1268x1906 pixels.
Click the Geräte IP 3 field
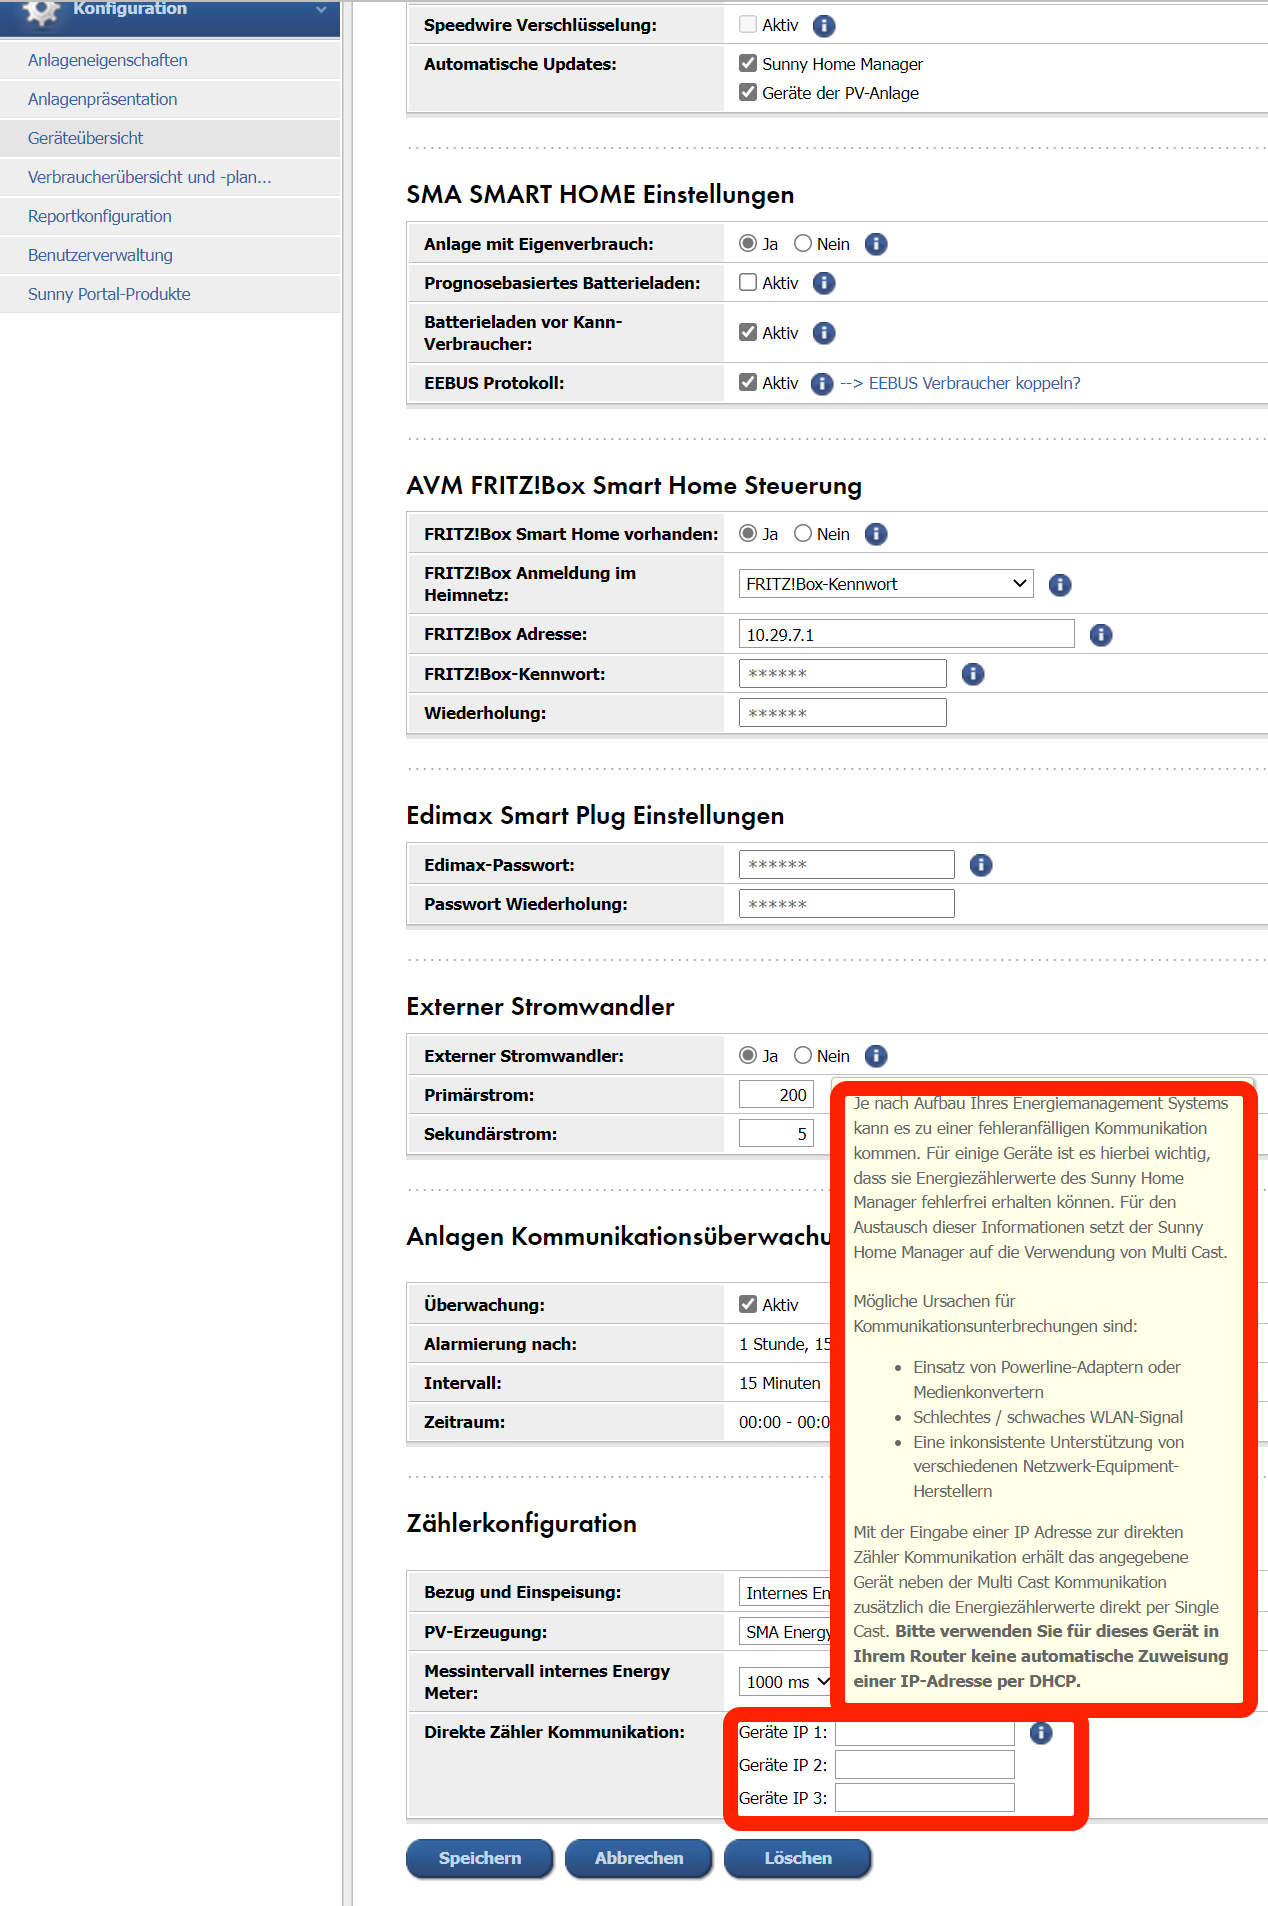(x=925, y=1798)
